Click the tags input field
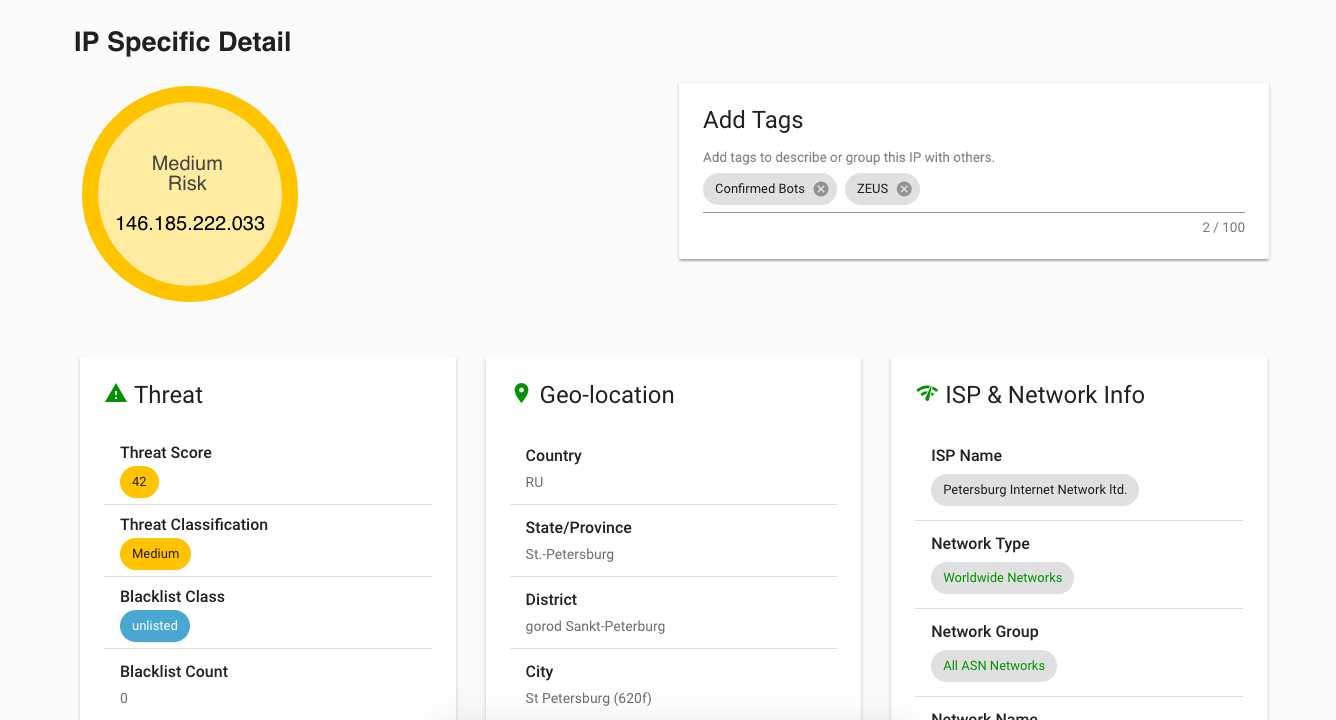Image resolution: width=1336 pixels, height=720 pixels. coord(1080,189)
